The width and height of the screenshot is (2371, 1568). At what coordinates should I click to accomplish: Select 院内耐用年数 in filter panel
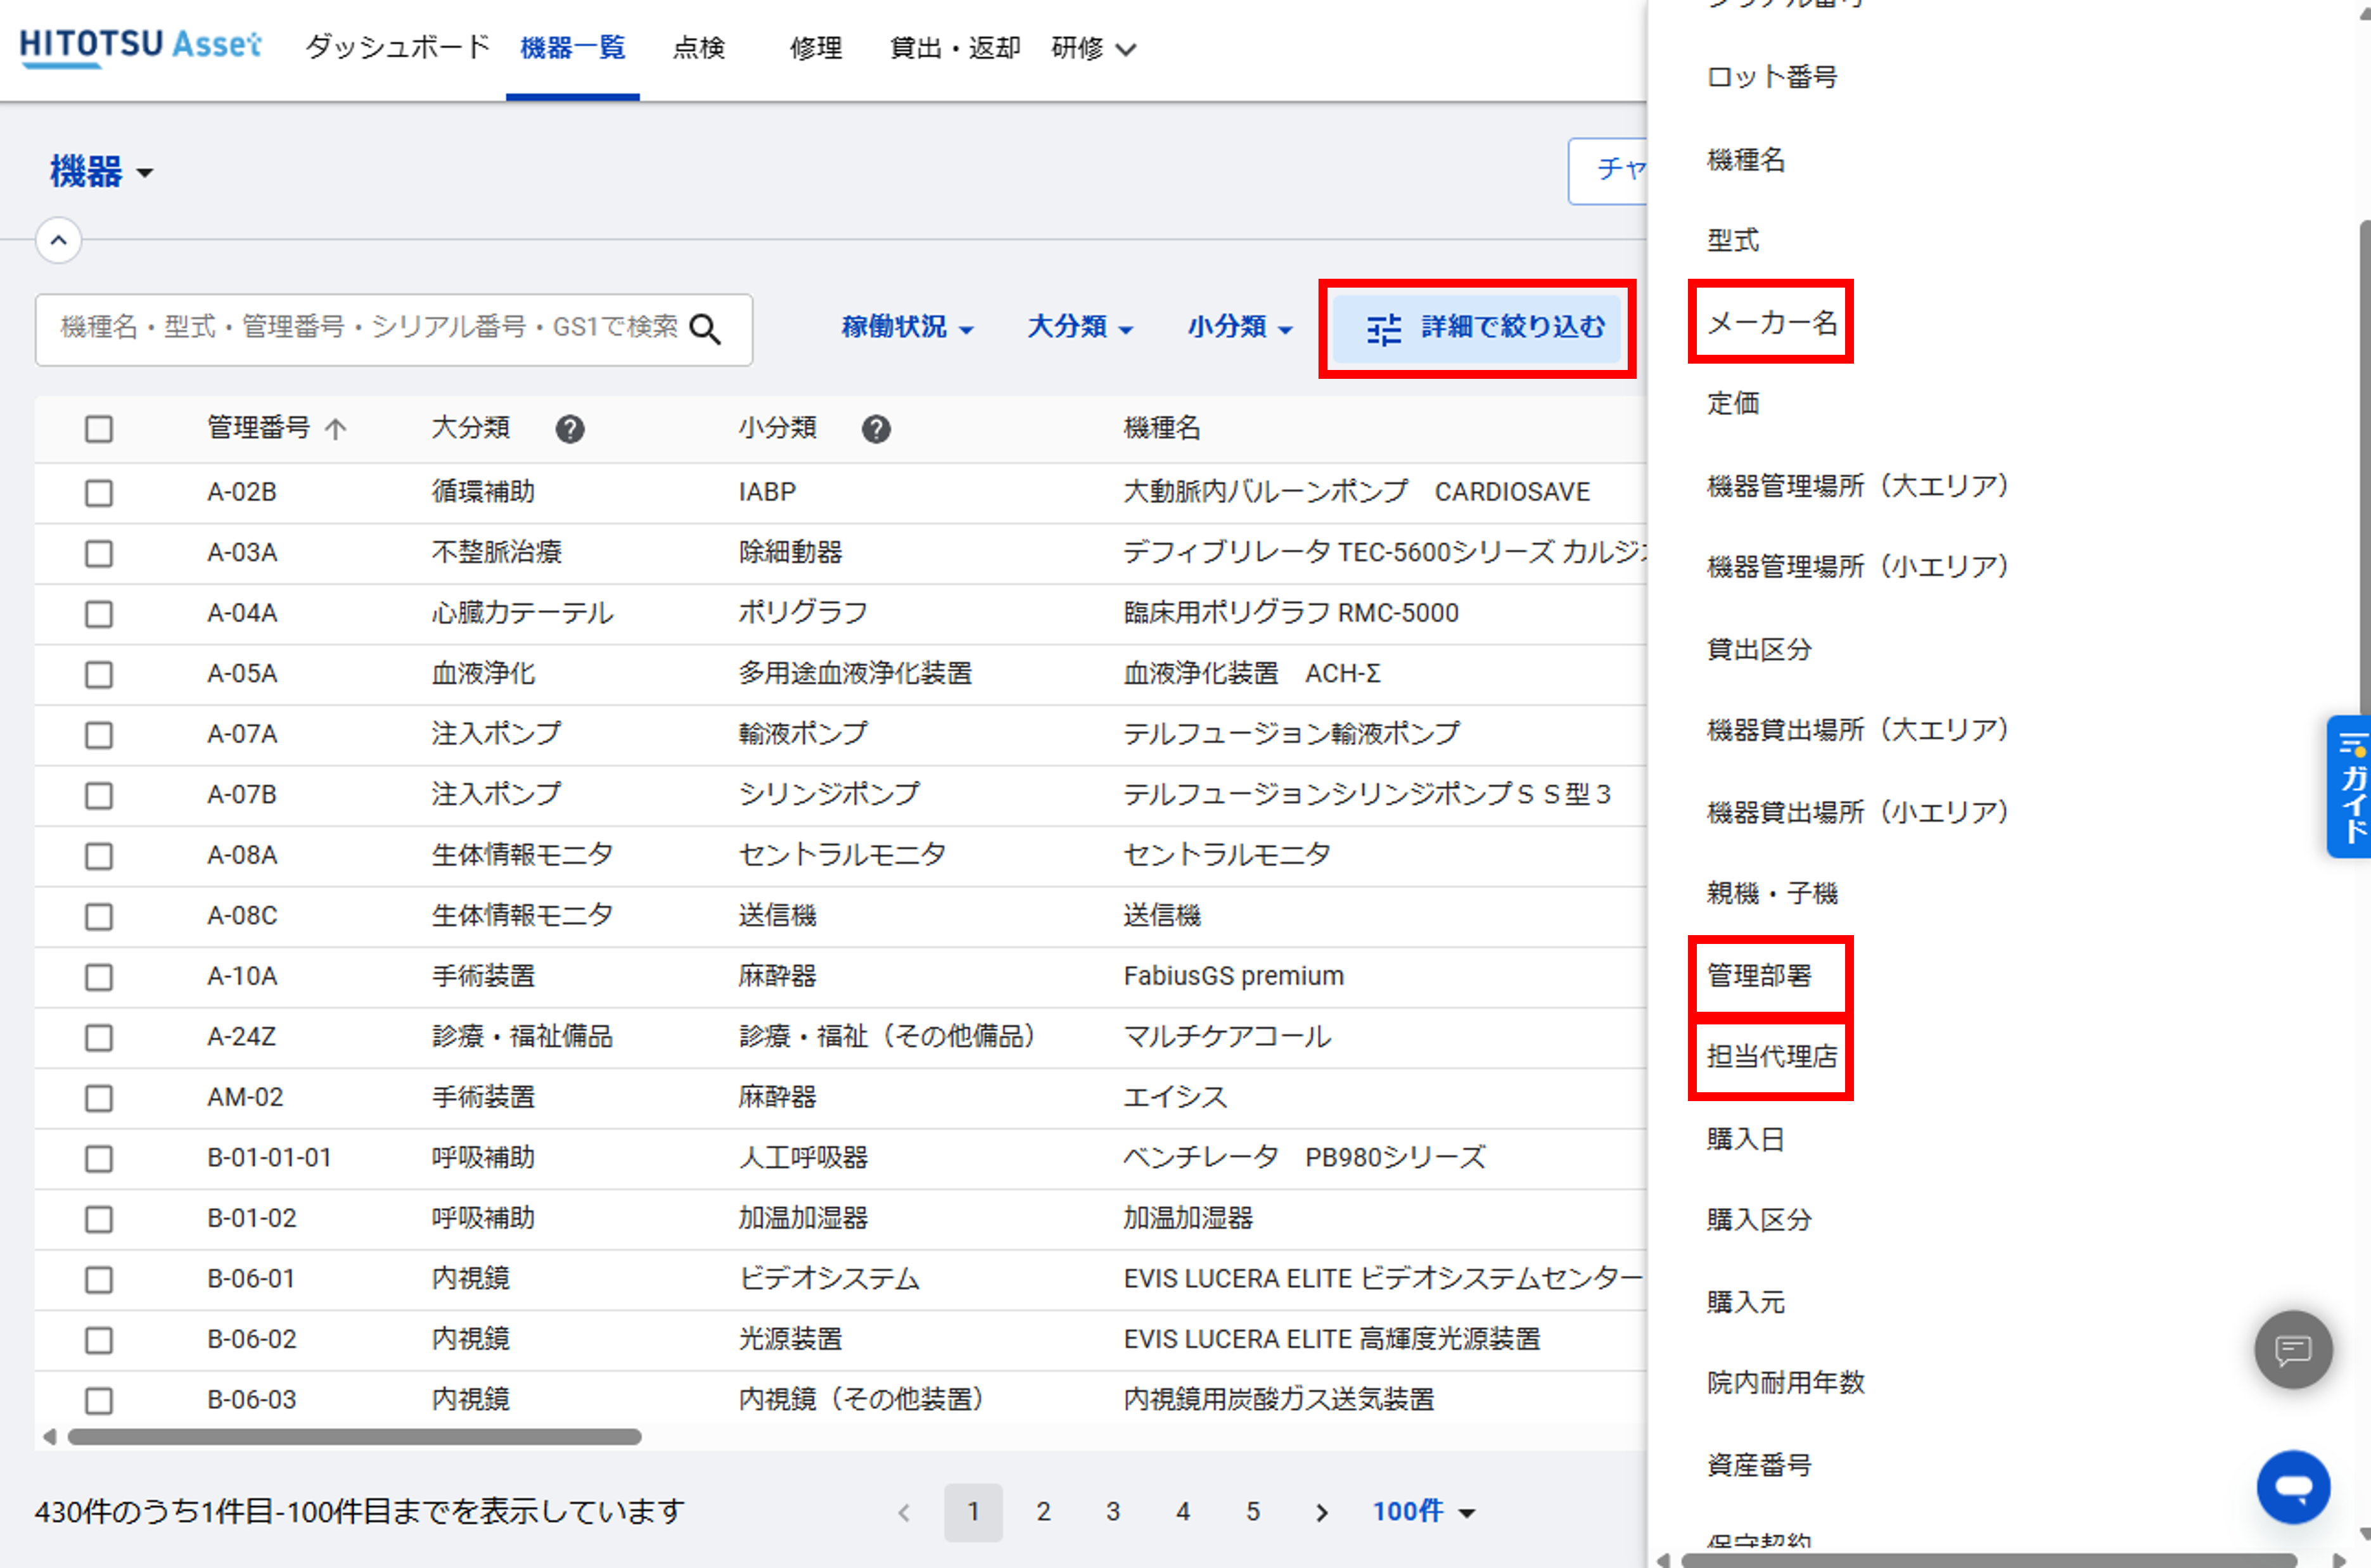point(1785,1383)
